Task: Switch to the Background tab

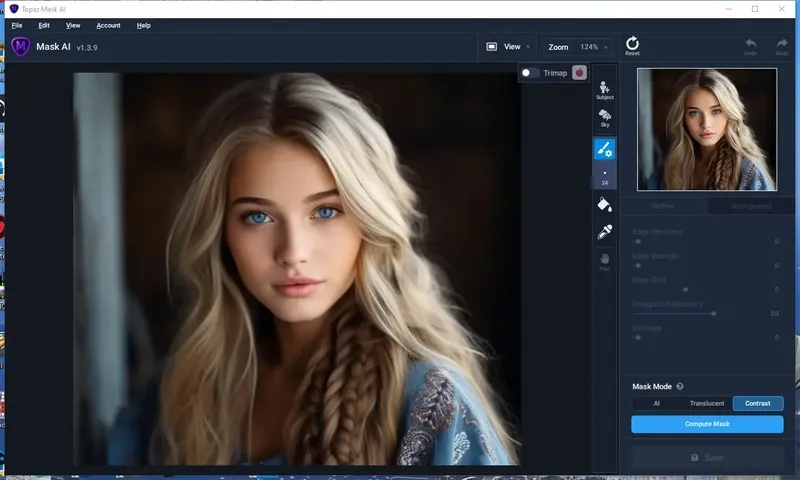Action: pyautogui.click(x=751, y=206)
